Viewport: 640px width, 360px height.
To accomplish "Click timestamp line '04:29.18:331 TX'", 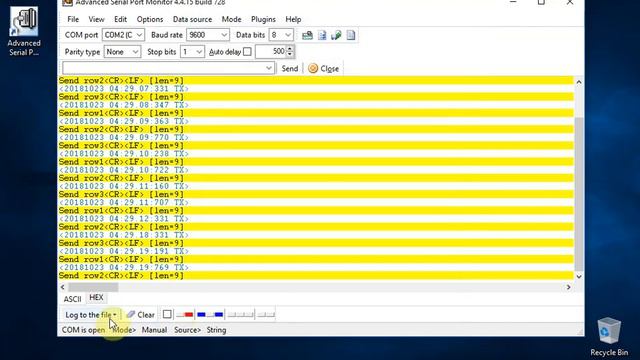I will pos(124,235).
